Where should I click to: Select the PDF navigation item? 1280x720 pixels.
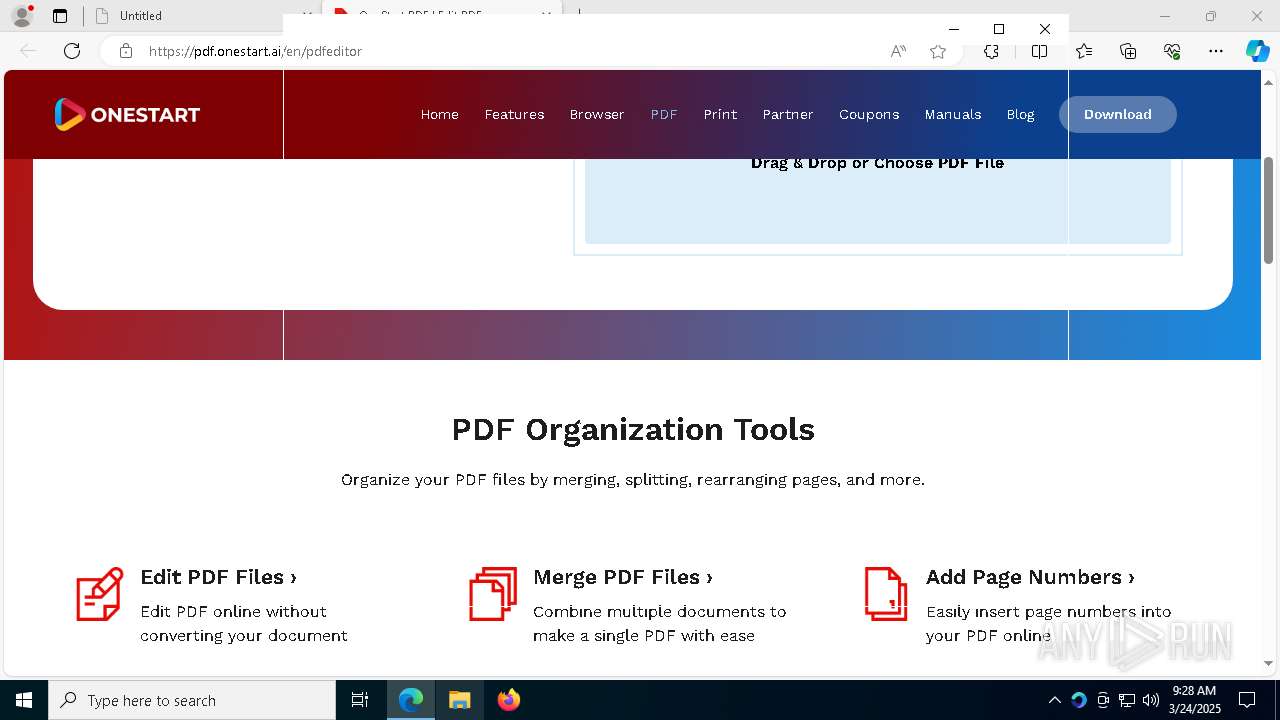pyautogui.click(x=664, y=114)
